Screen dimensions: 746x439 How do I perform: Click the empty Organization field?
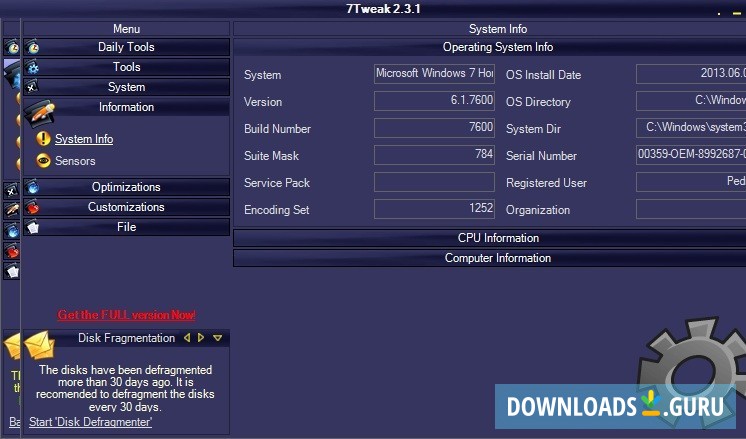(691, 209)
